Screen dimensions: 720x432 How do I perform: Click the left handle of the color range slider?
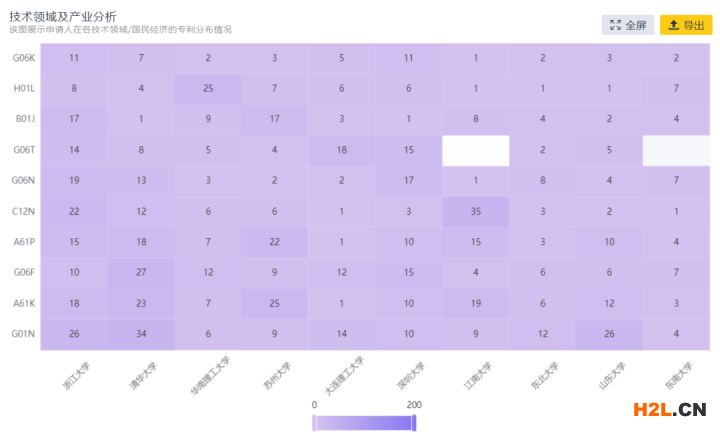coord(315,423)
